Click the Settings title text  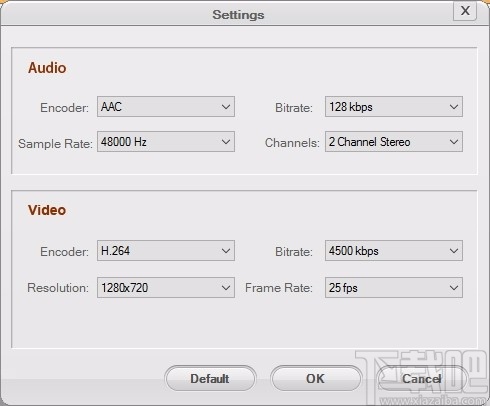pyautogui.click(x=238, y=15)
